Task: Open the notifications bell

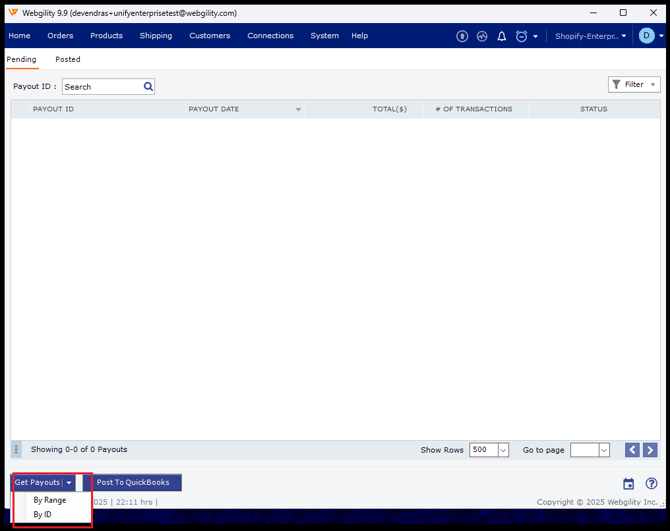Action: click(502, 36)
